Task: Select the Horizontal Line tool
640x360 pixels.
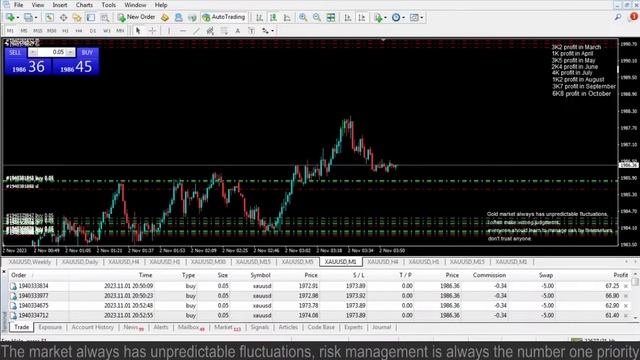Action: [182, 31]
